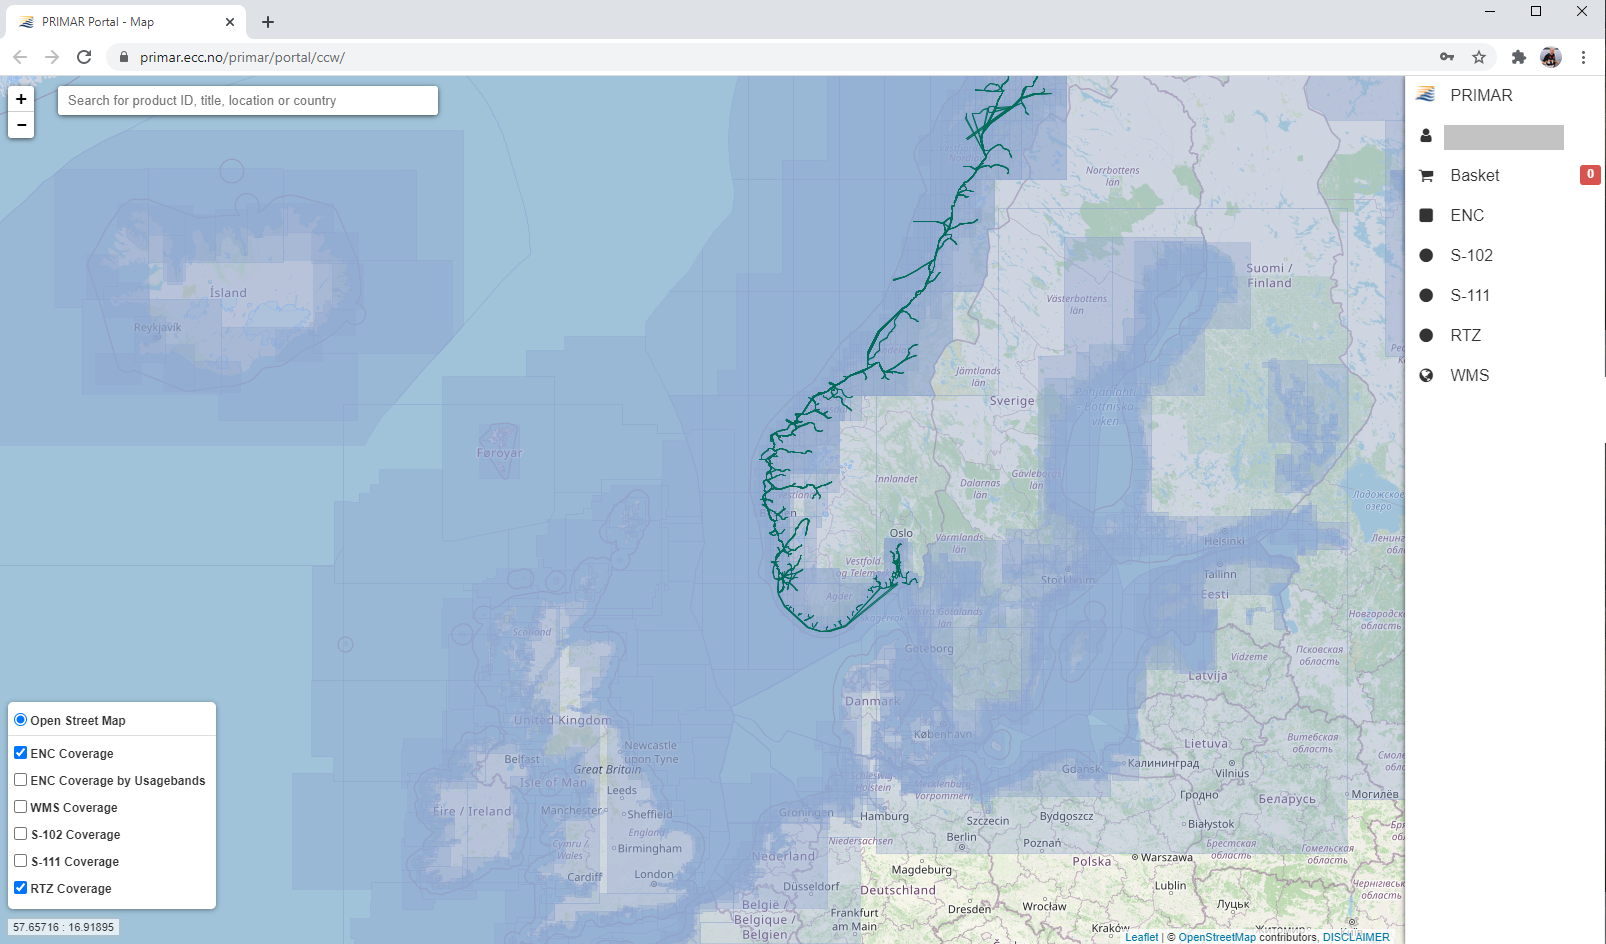This screenshot has width=1606, height=944.
Task: Bookmark this page with star icon
Action: (x=1479, y=57)
